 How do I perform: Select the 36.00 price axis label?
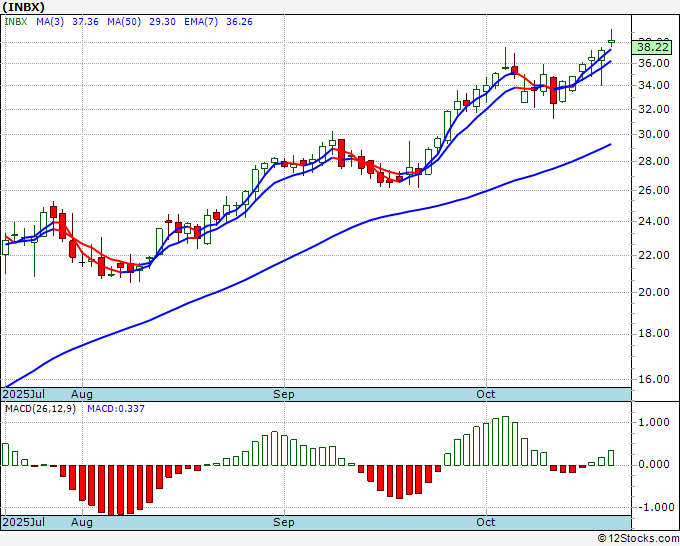point(654,63)
